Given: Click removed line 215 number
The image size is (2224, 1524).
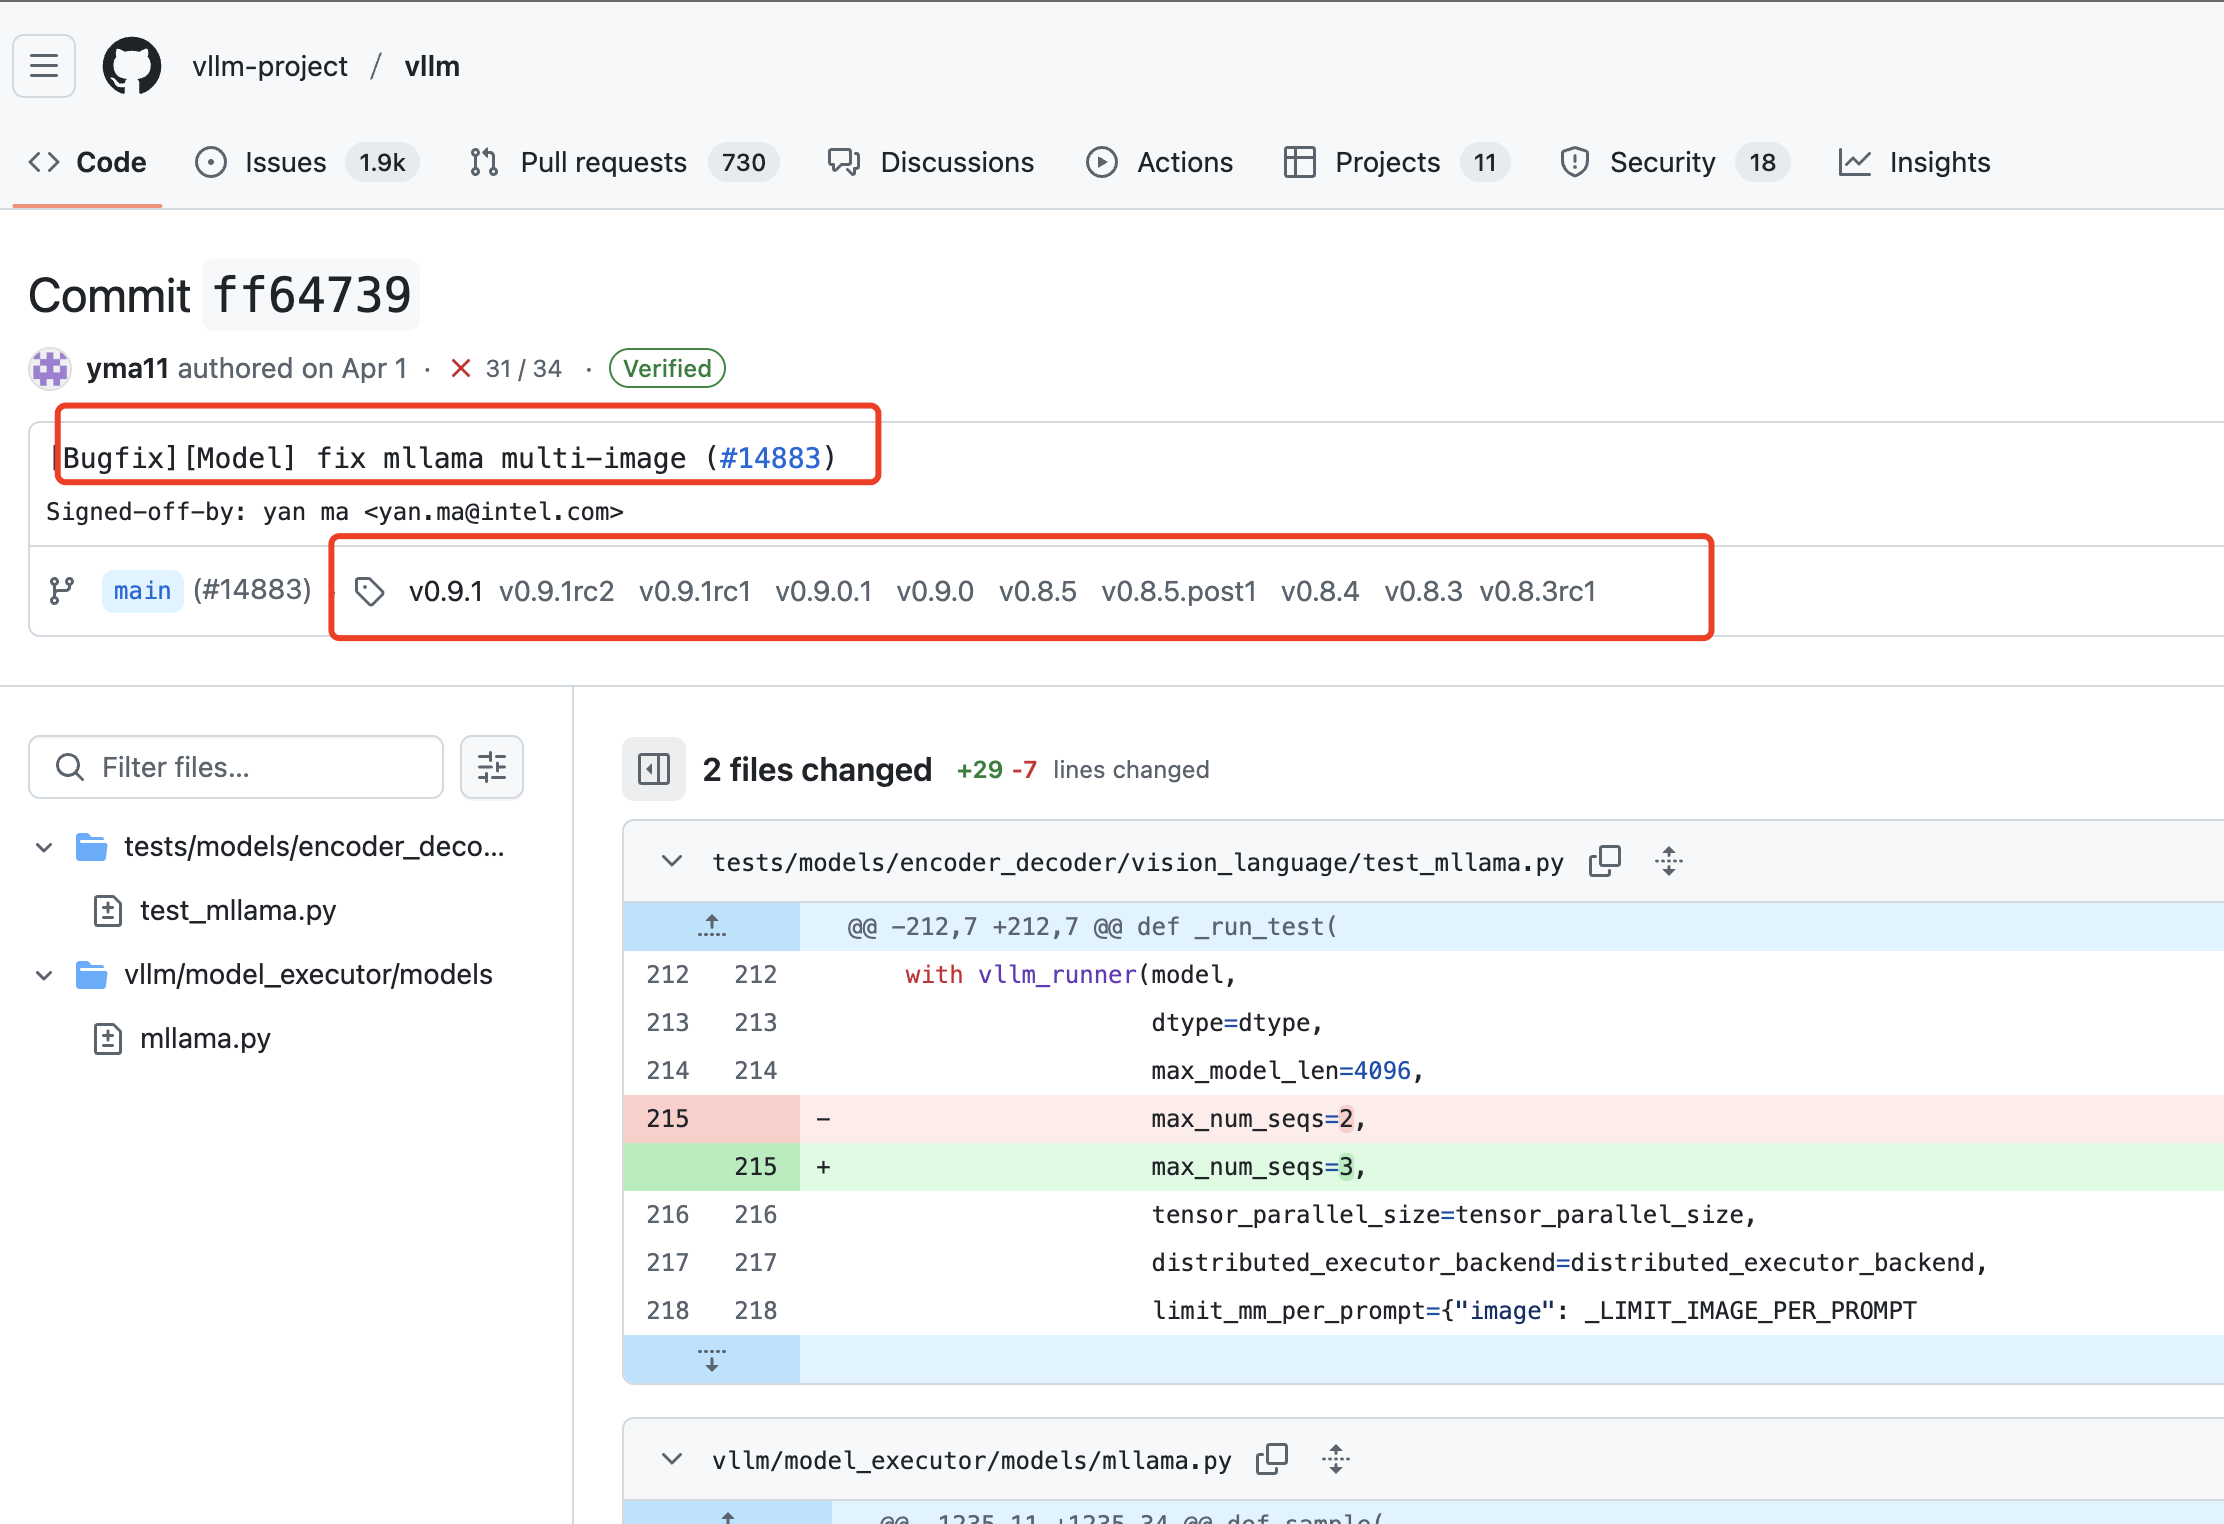Looking at the screenshot, I should point(668,1118).
